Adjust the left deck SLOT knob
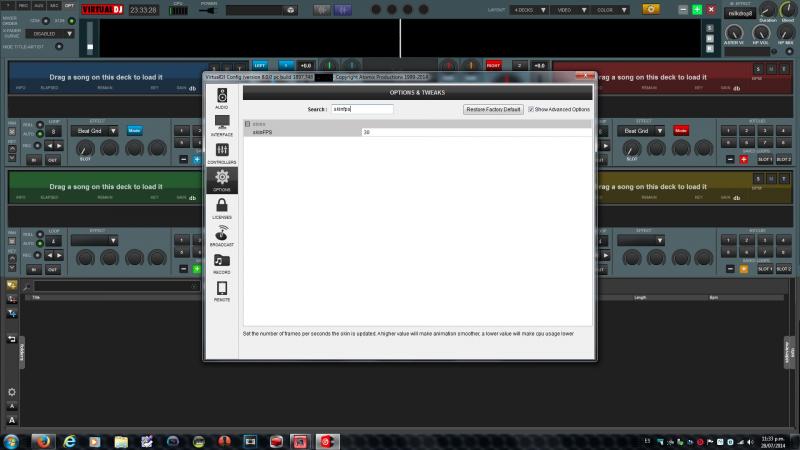Image resolution: width=800 pixels, height=450 pixels. click(85, 148)
